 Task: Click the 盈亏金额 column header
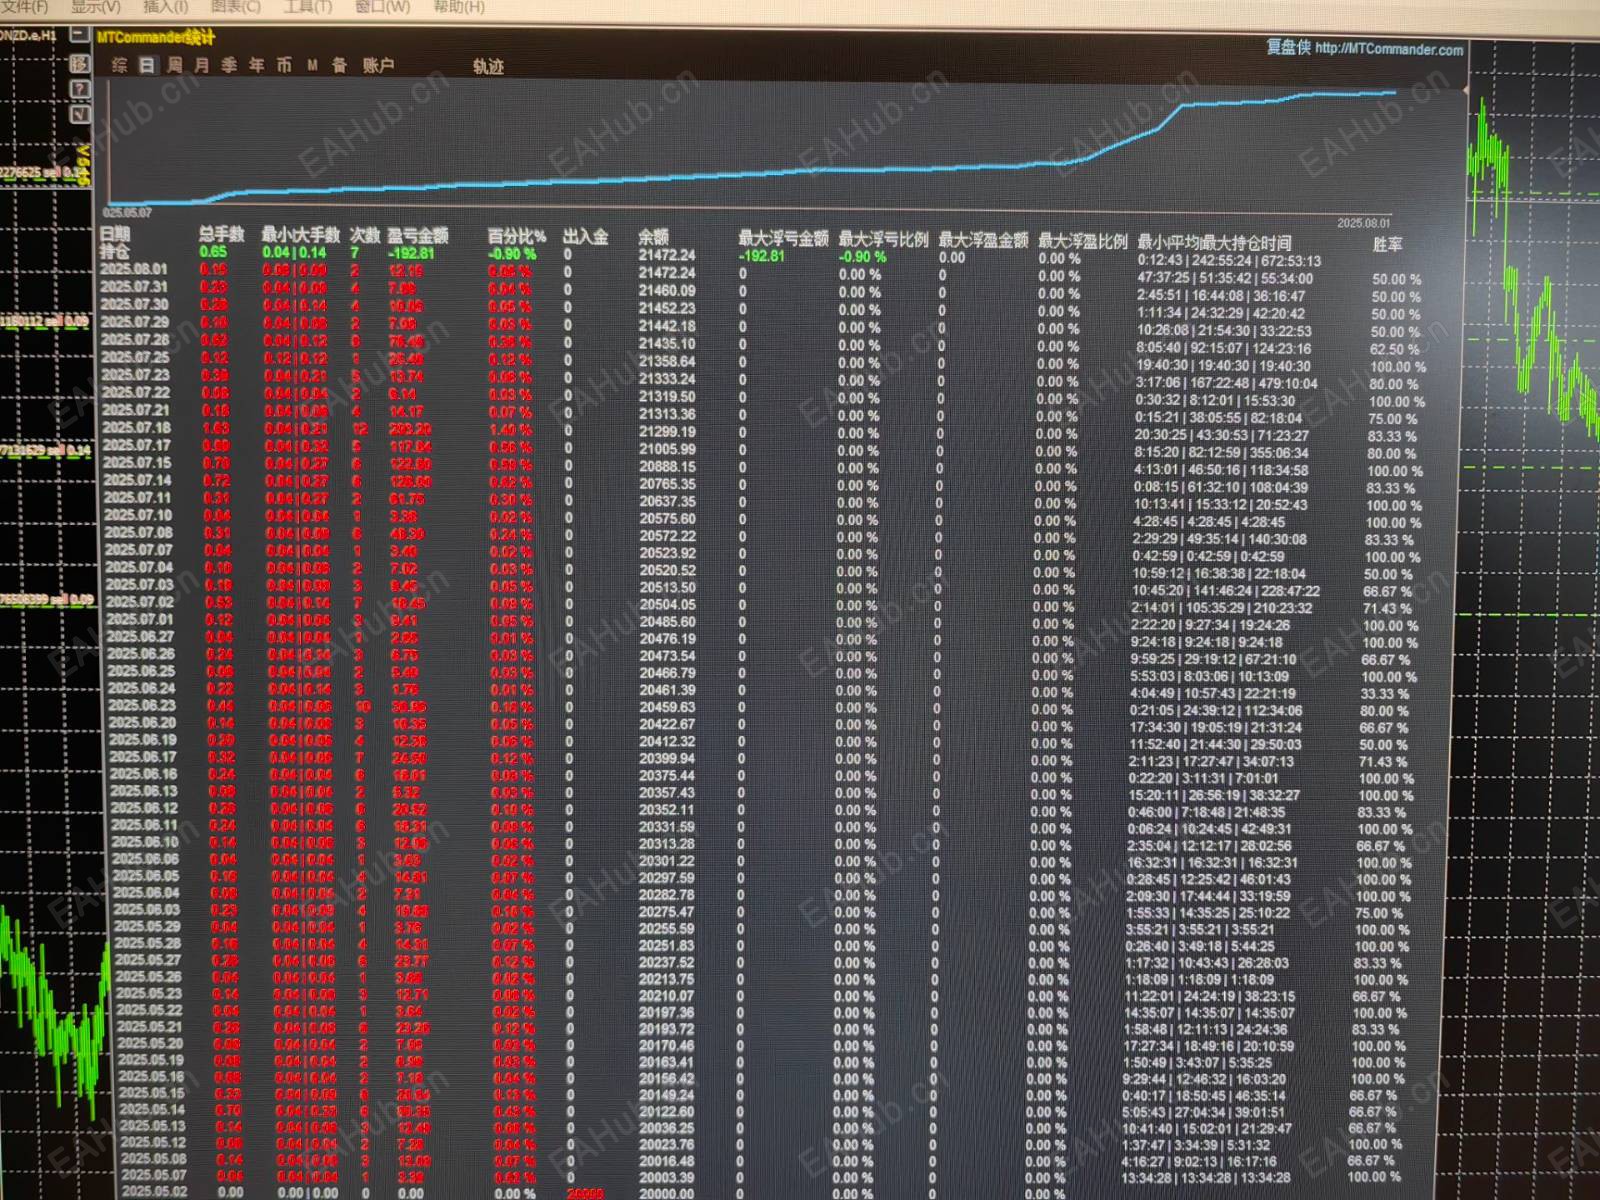point(418,235)
